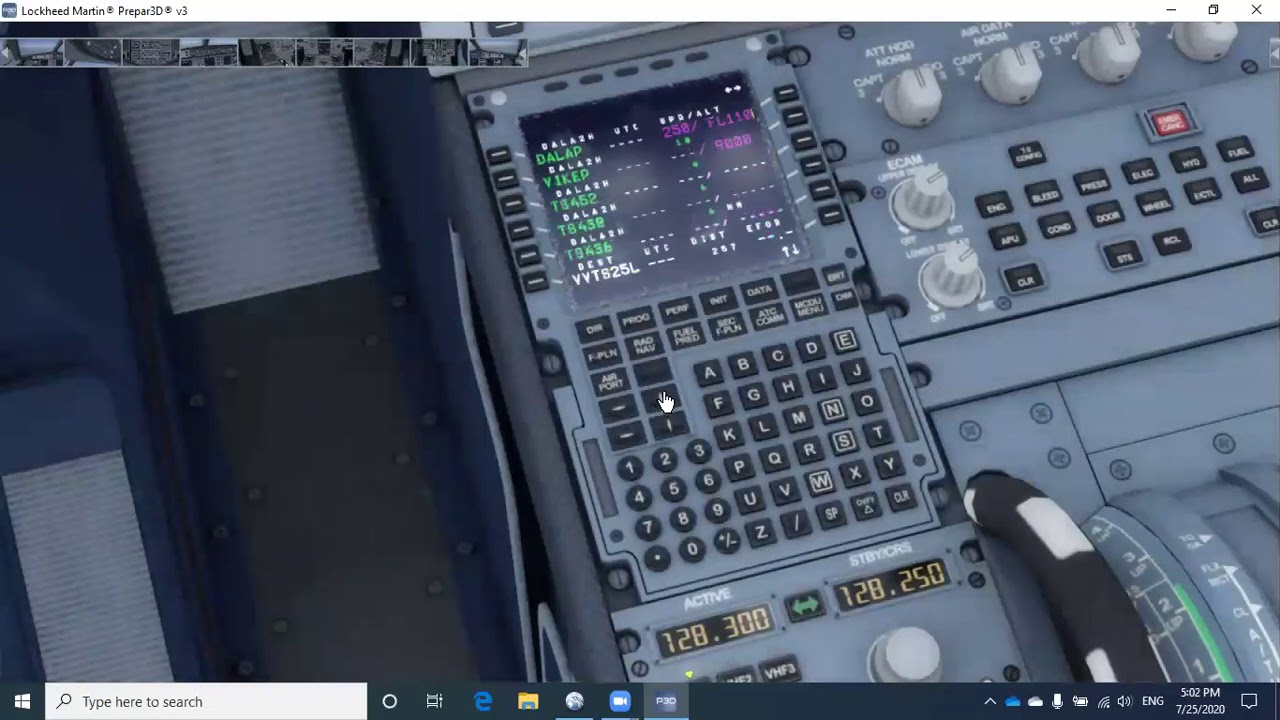The height and width of the screenshot is (720, 1280).
Task: Open MCDU INIT page
Action: (718, 300)
